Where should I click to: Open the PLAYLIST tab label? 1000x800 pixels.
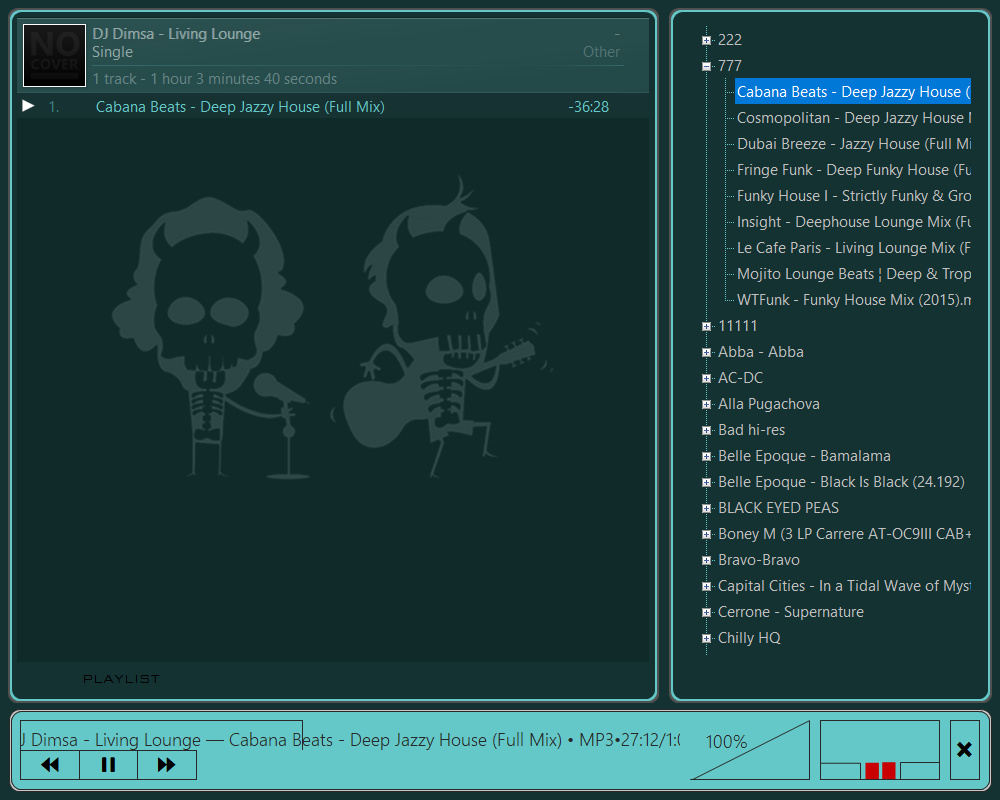(x=121, y=679)
